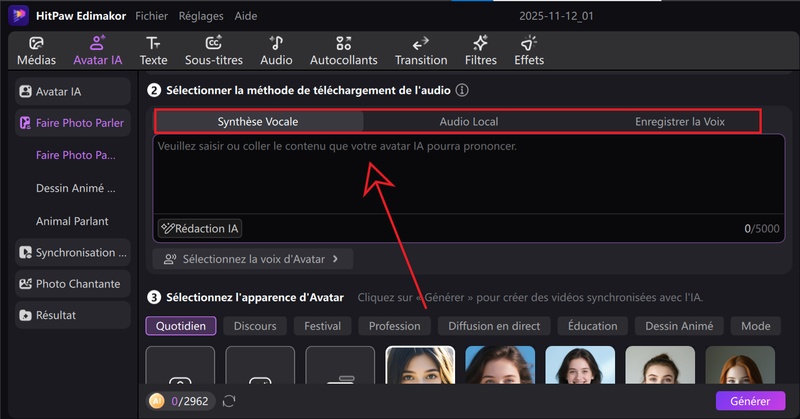Open the Réglages menu
Screen dimensions: 800x419
(201, 16)
